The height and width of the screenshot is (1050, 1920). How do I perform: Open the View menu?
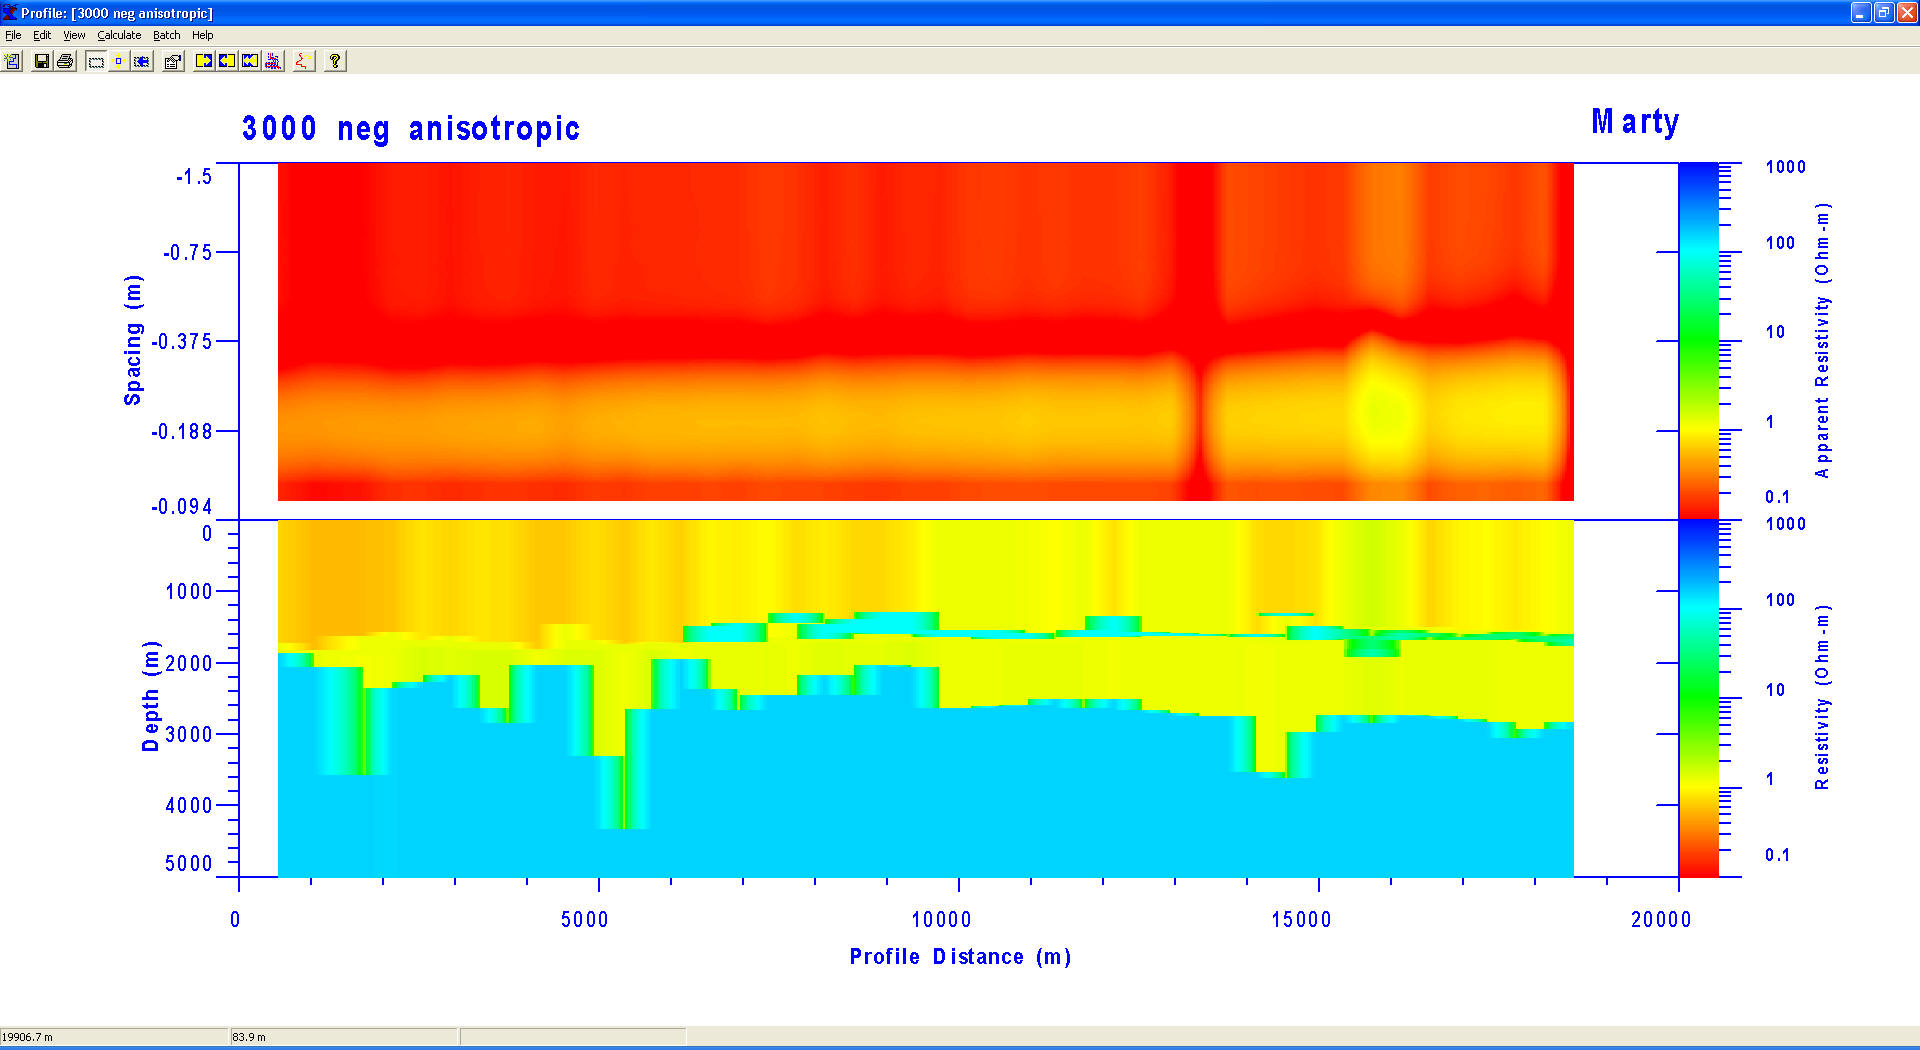point(74,35)
